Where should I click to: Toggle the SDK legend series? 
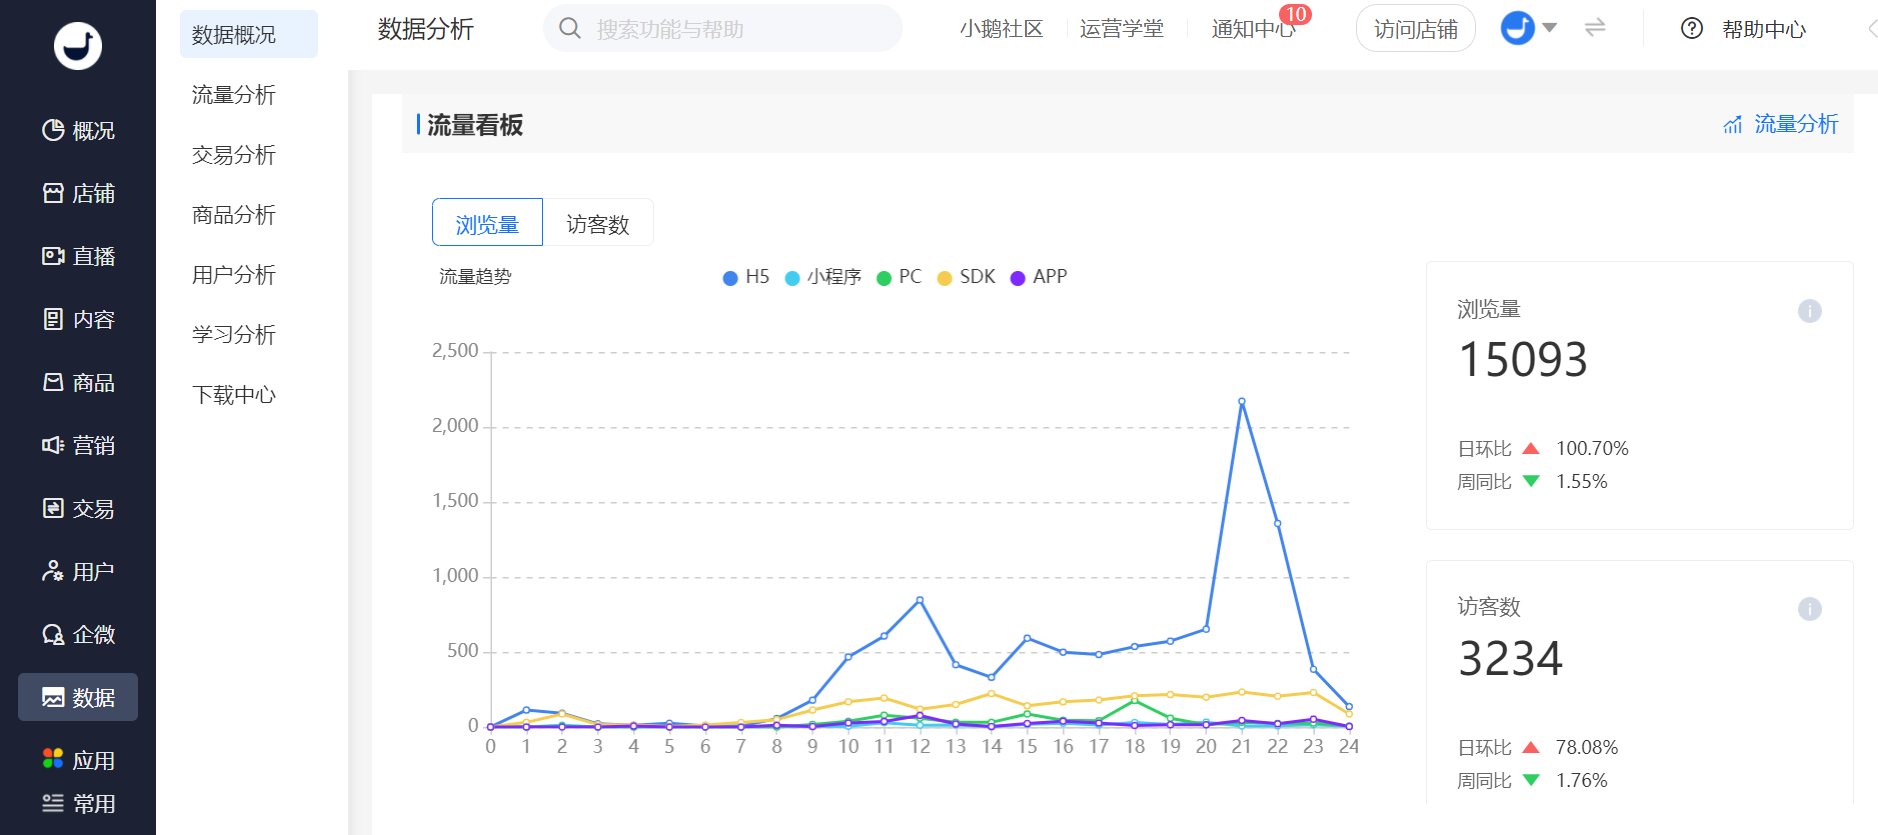966,277
